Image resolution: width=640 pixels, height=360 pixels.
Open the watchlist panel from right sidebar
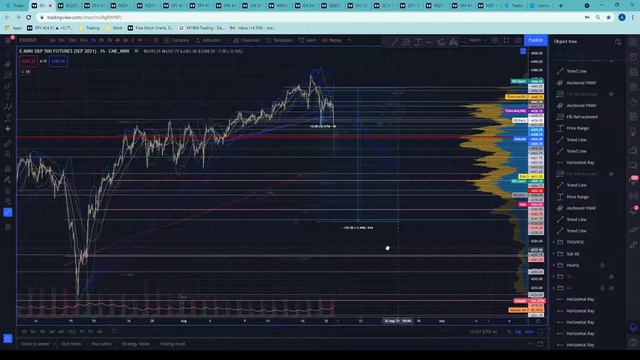[x=633, y=42]
